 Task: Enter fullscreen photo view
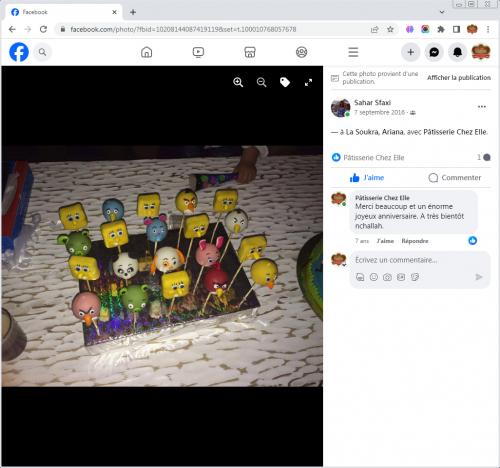pos(308,82)
